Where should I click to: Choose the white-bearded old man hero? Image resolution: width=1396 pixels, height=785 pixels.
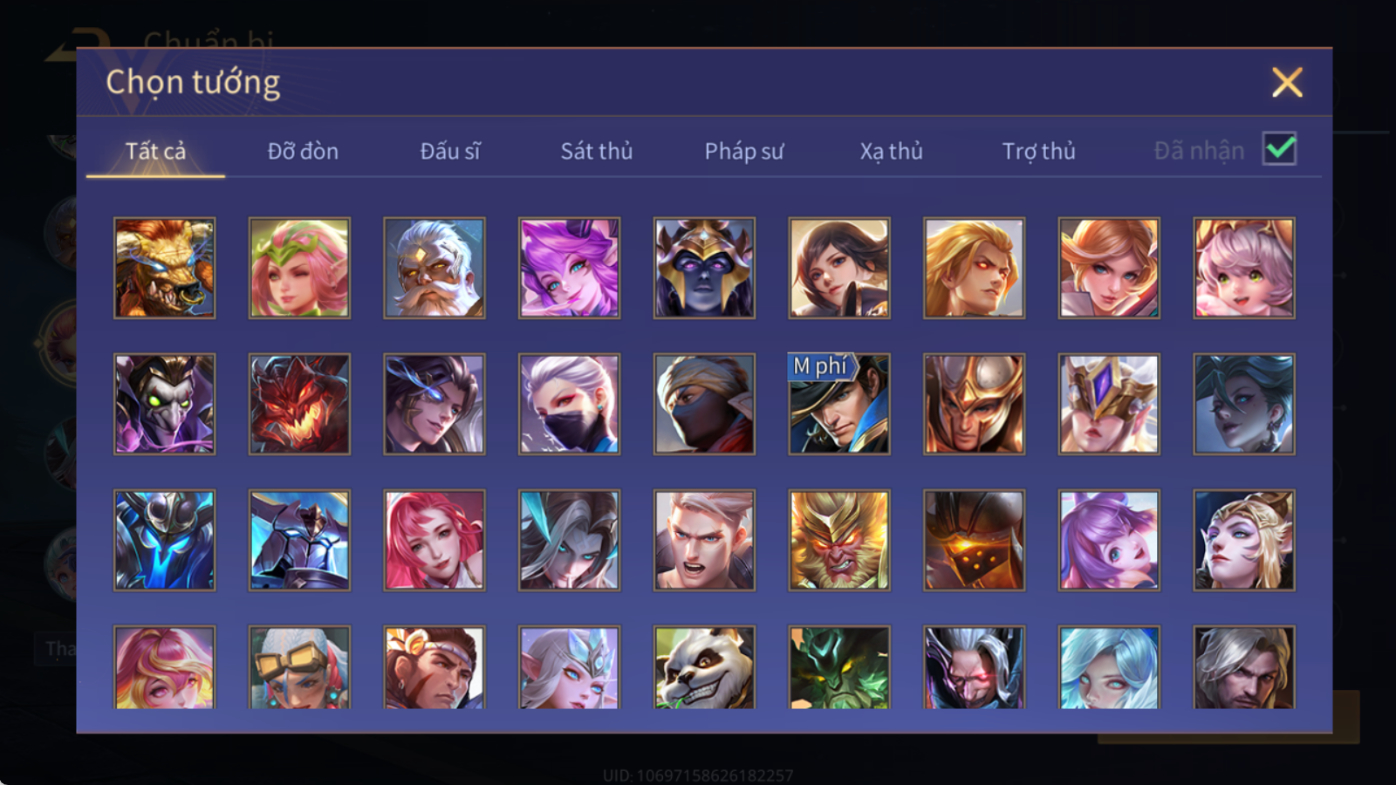434,268
